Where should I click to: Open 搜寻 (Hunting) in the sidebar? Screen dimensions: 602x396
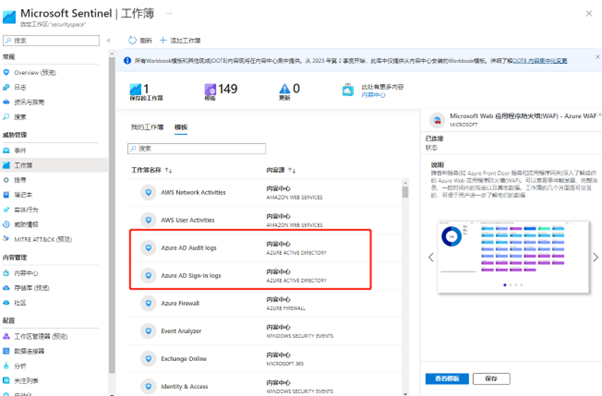[20, 180]
